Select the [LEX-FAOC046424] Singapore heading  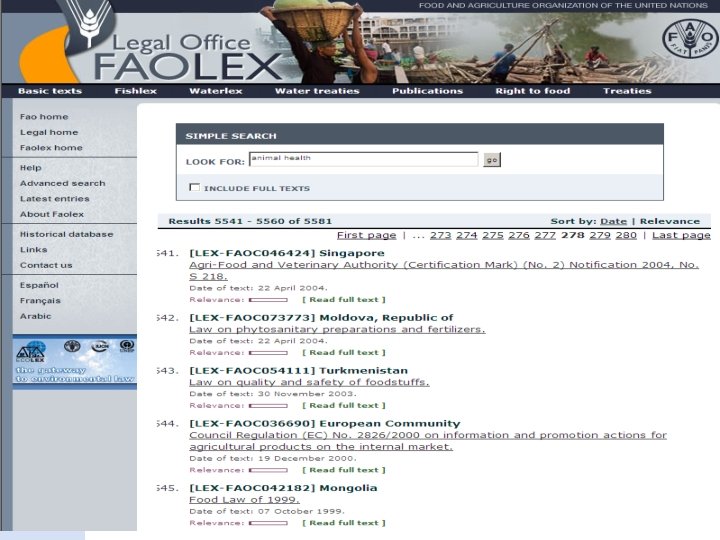point(287,253)
